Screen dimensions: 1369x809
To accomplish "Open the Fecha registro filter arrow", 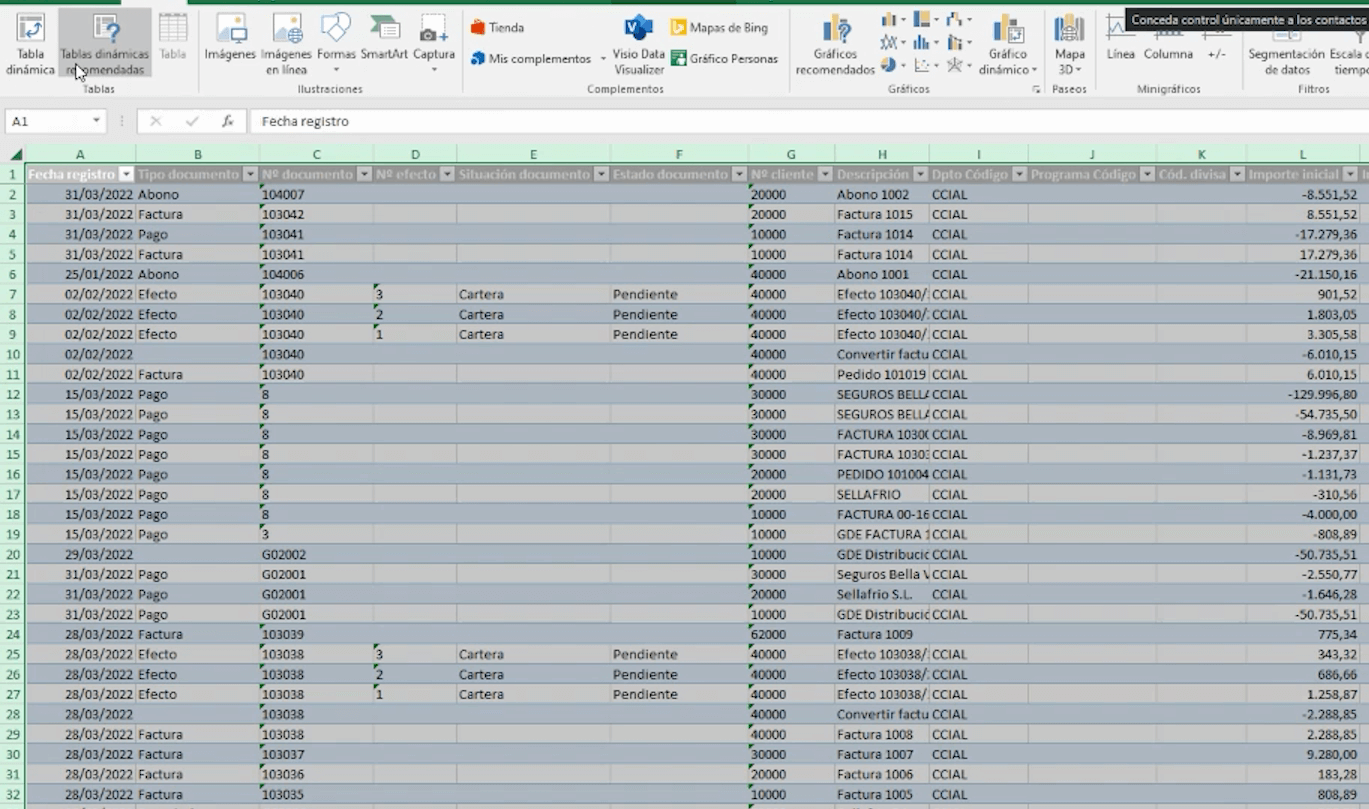I will coord(126,174).
